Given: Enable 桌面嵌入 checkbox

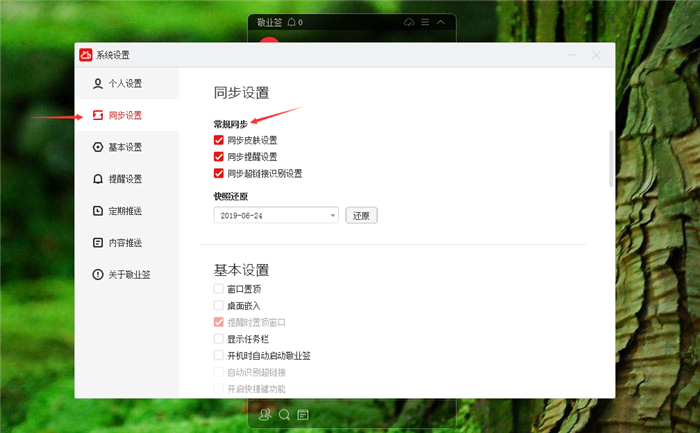Looking at the screenshot, I should (x=218, y=305).
